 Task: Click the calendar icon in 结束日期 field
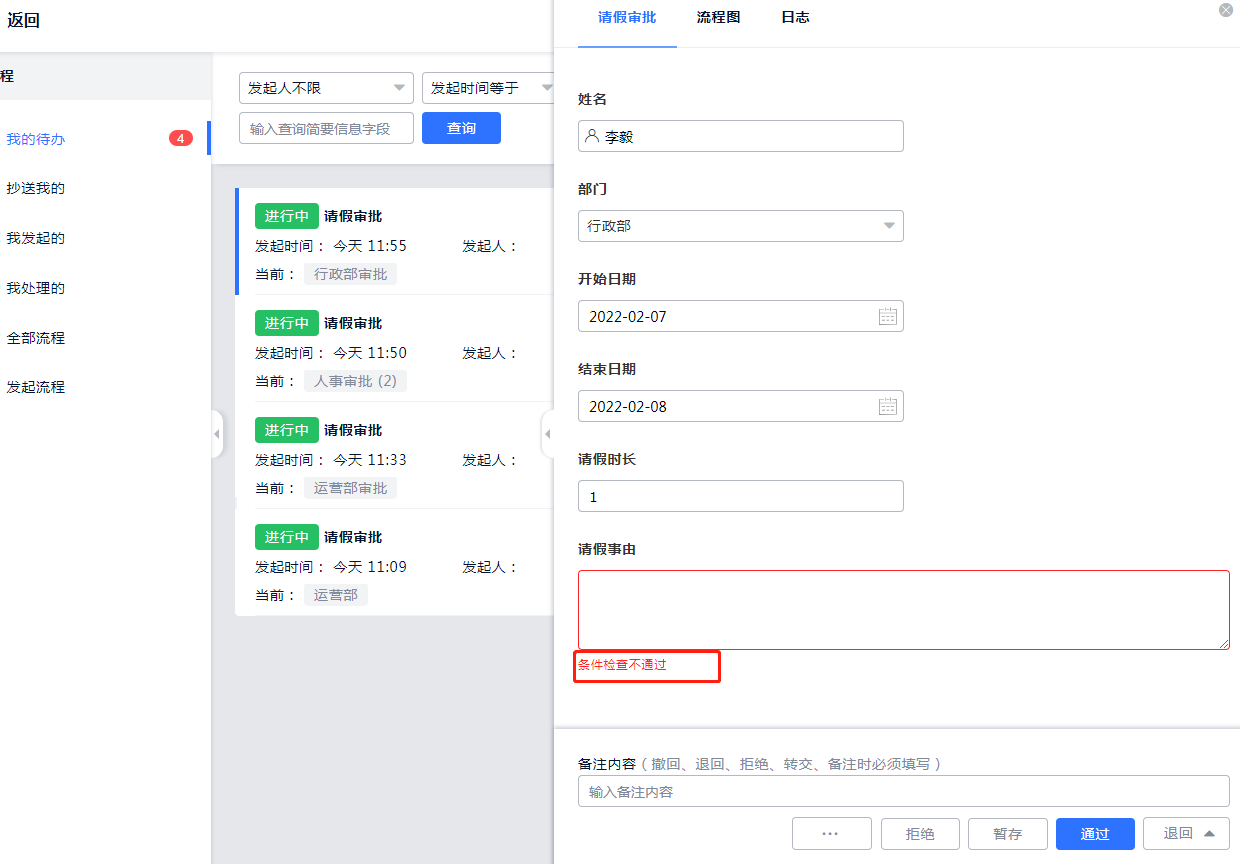pyautogui.click(x=887, y=407)
